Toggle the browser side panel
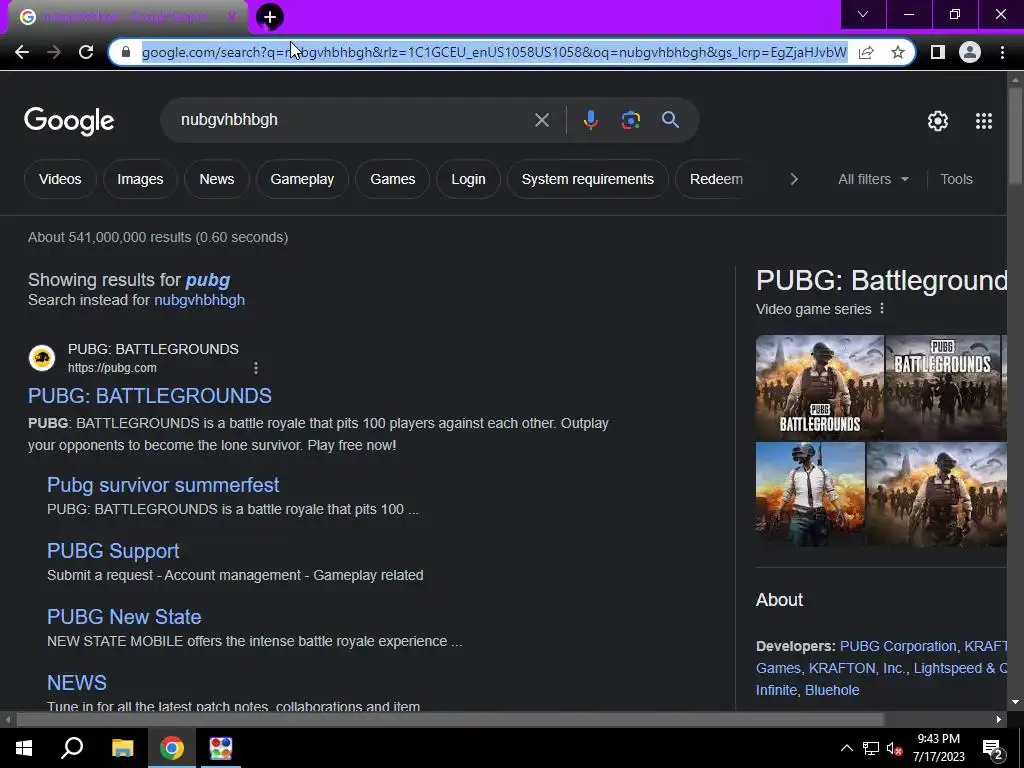 pyautogui.click(x=938, y=52)
